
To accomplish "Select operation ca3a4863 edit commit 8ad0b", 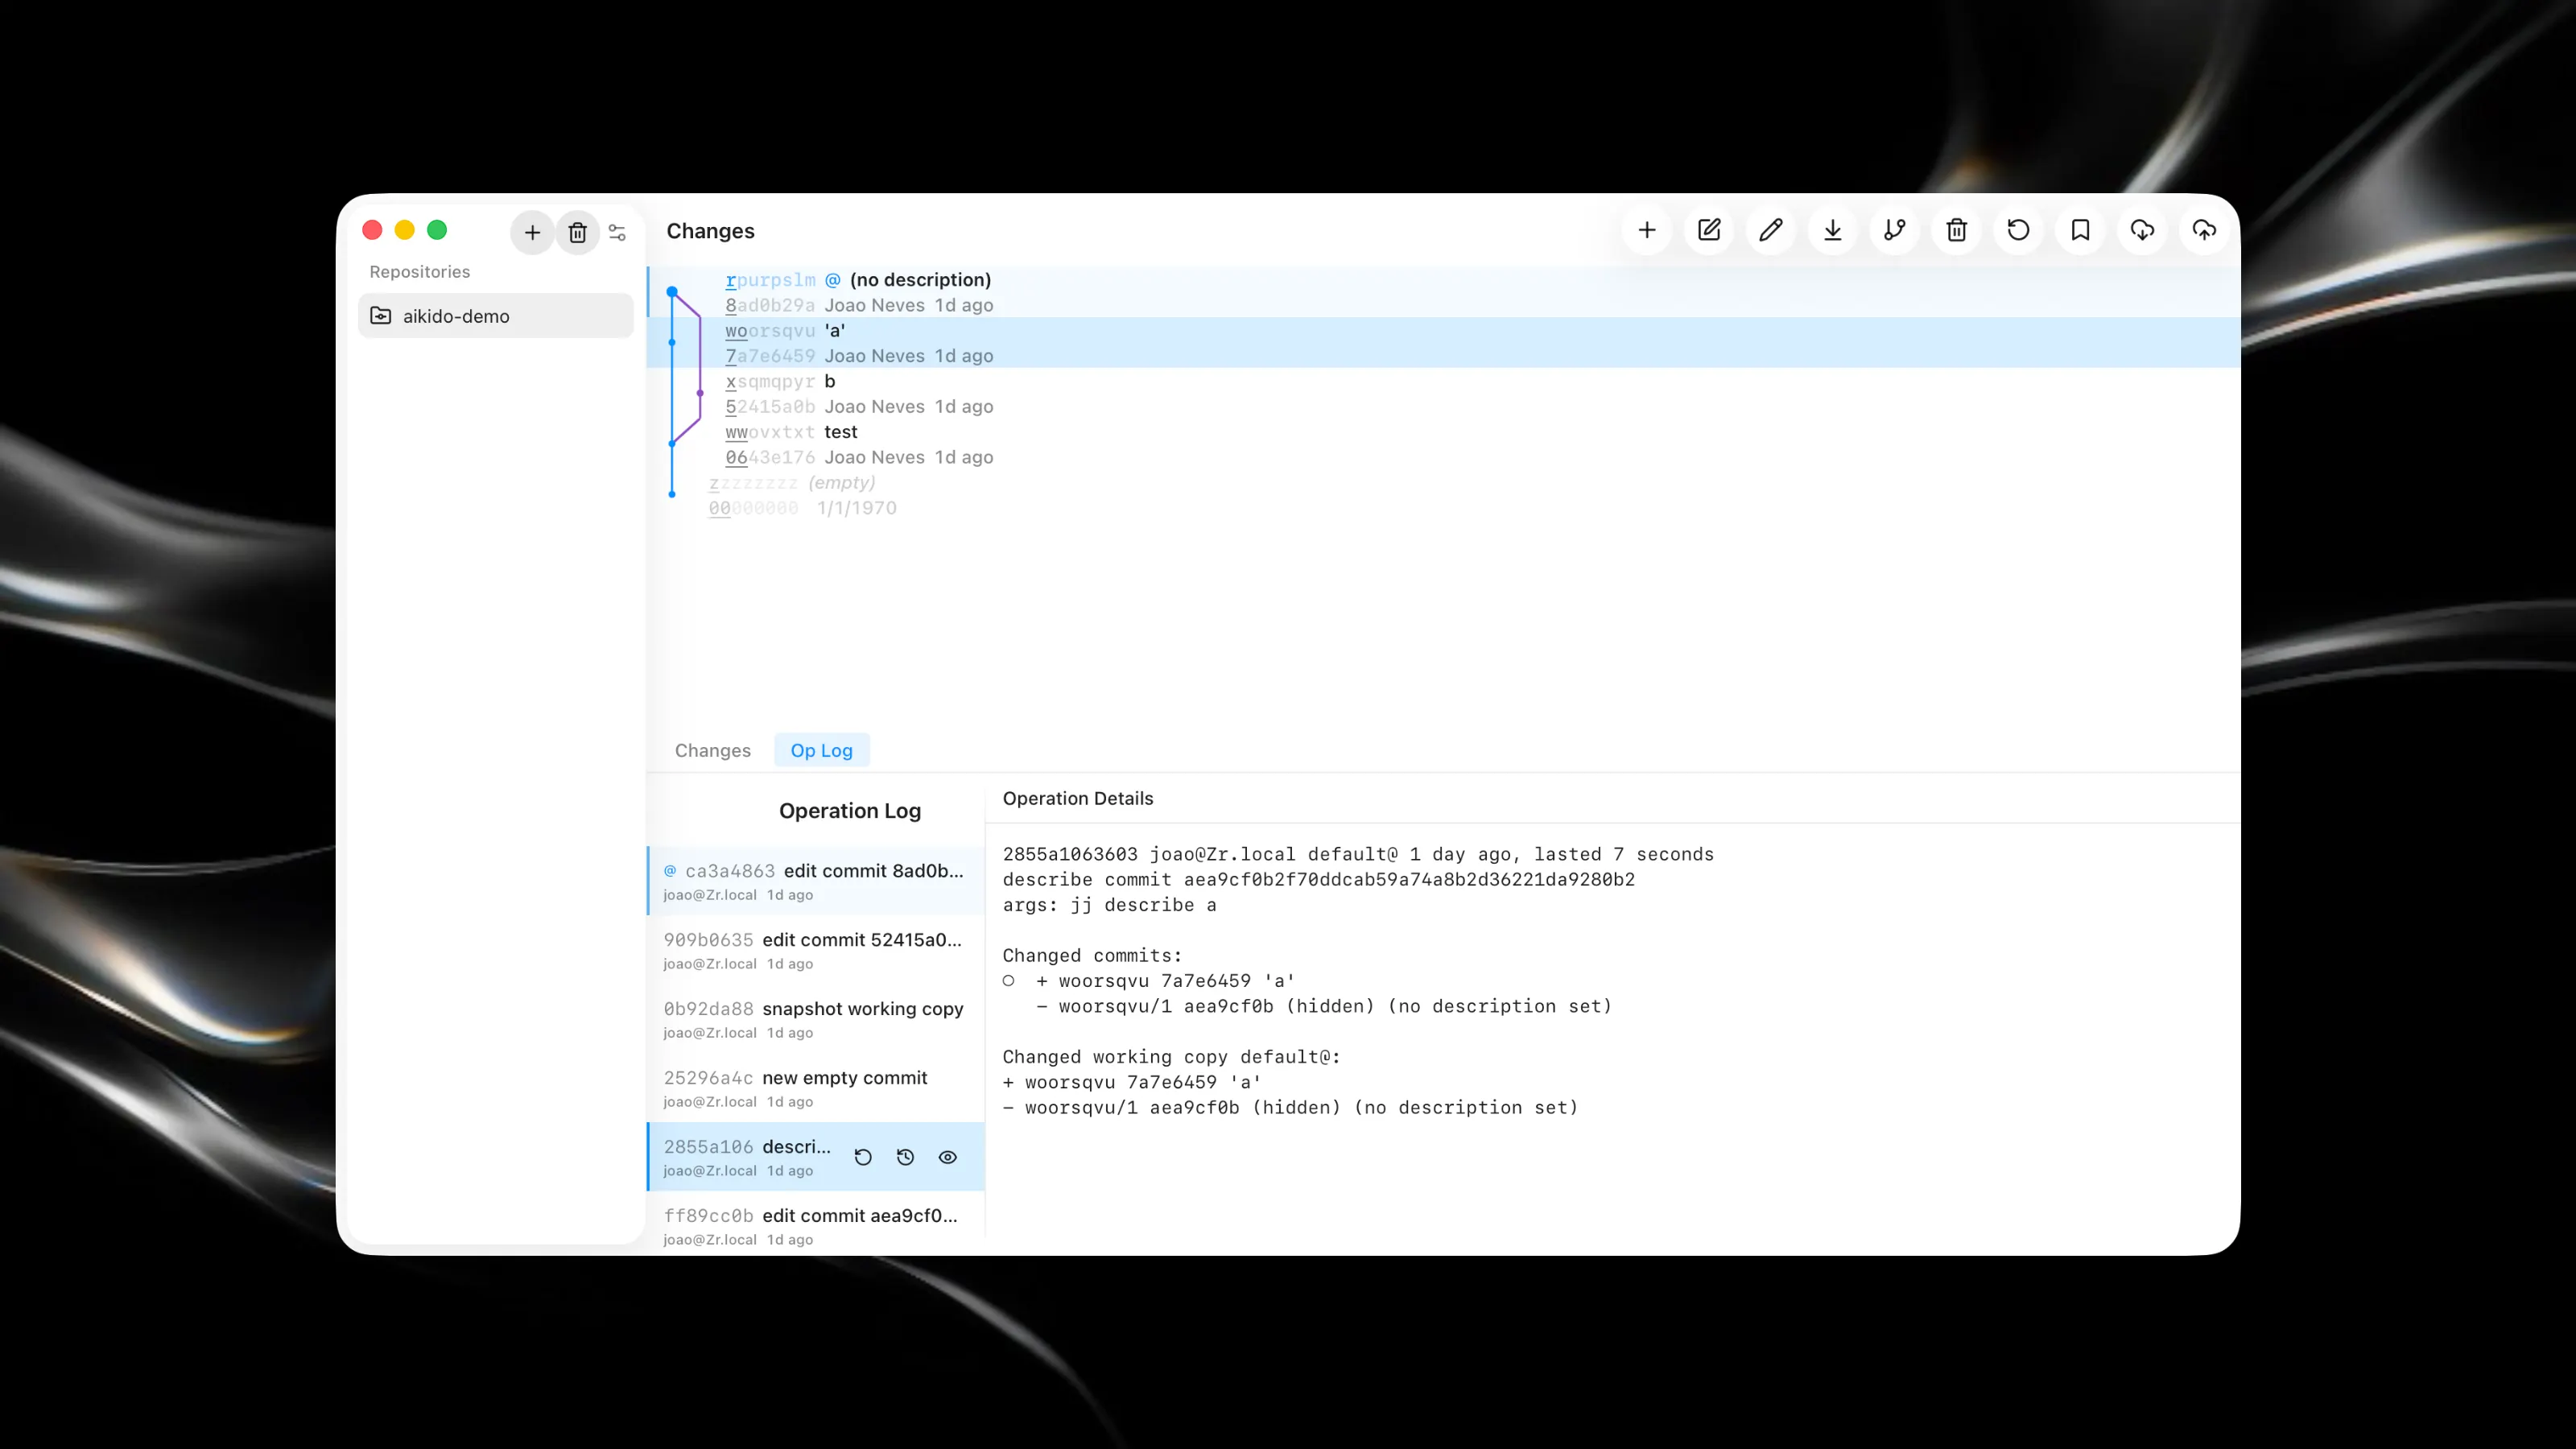I will (816, 881).
